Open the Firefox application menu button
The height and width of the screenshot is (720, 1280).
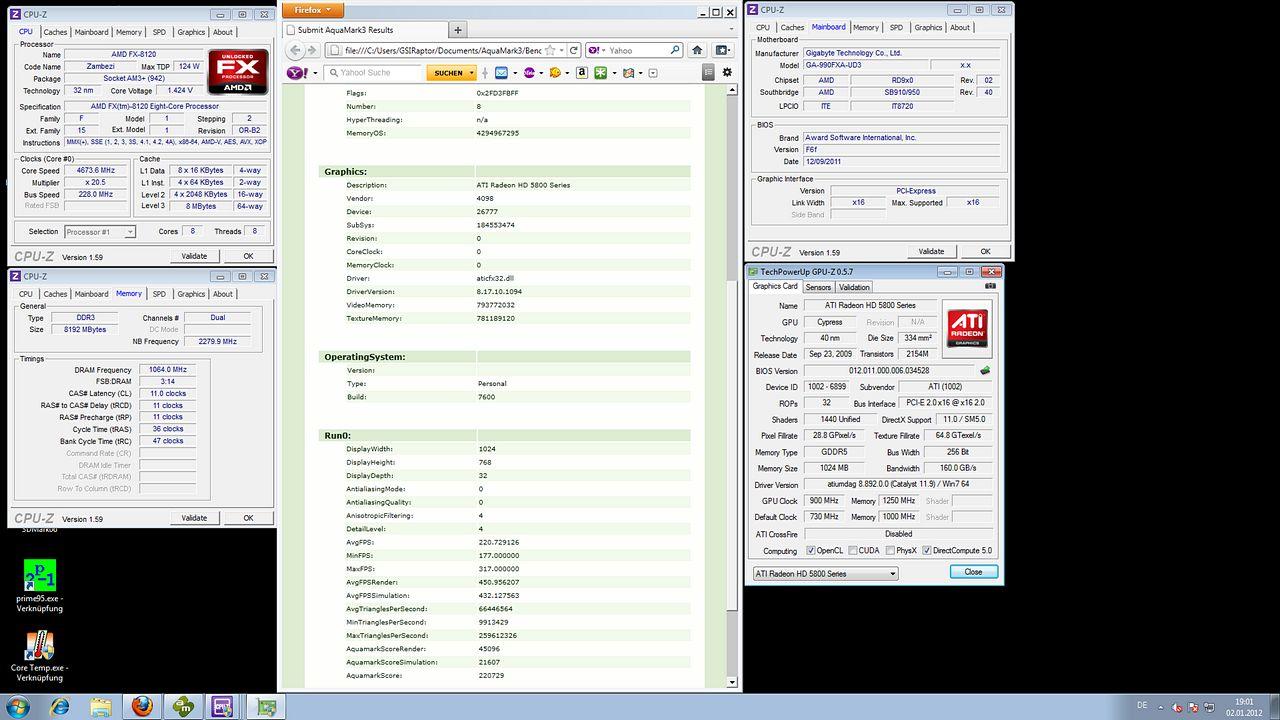(x=313, y=10)
